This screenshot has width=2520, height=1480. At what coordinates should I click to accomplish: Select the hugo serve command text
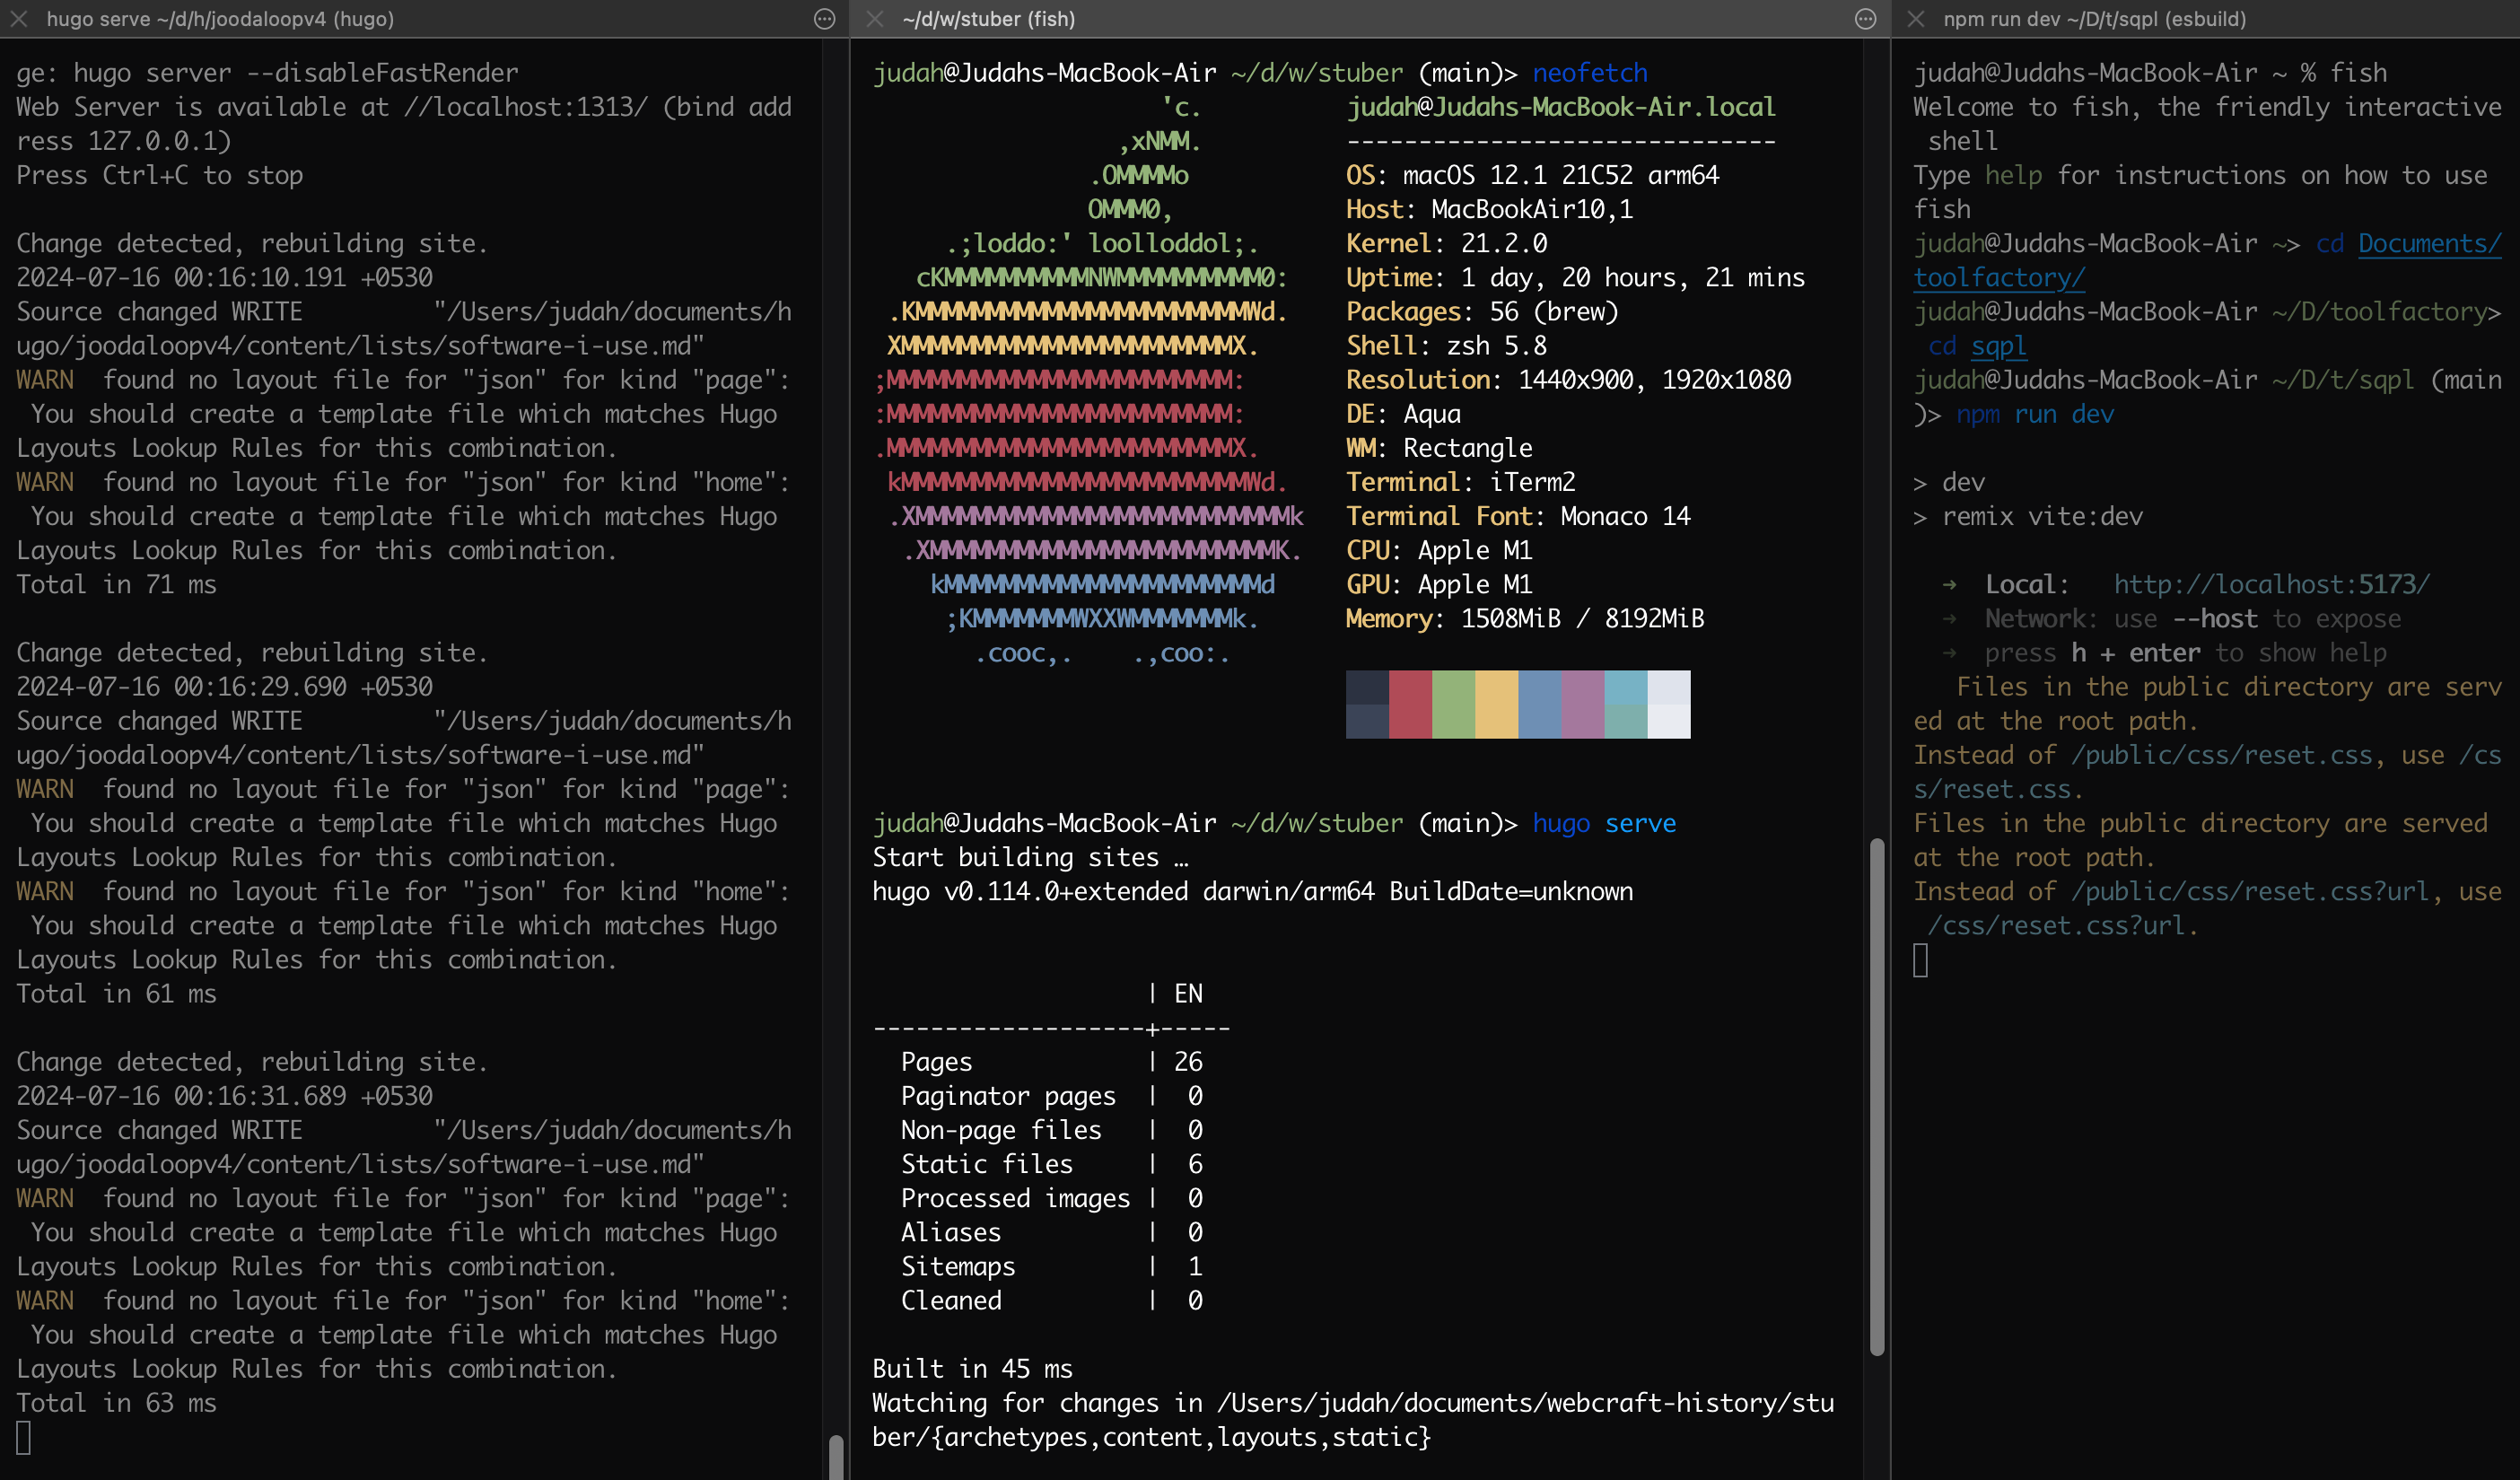[1603, 823]
